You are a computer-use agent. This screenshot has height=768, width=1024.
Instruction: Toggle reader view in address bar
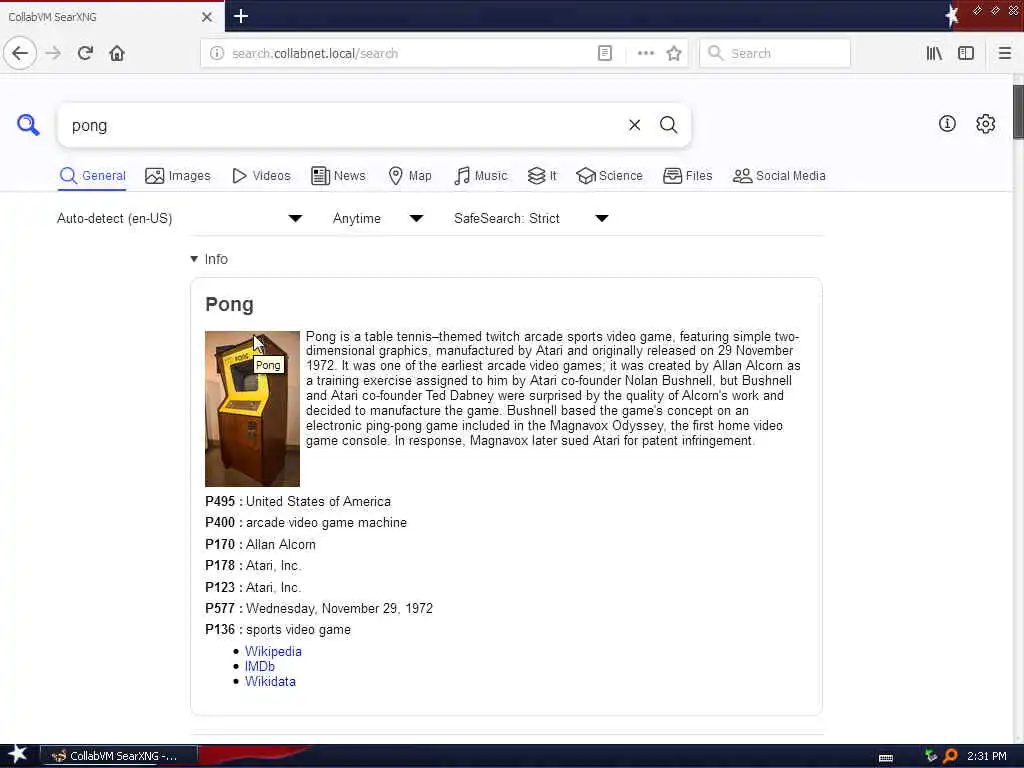click(605, 54)
